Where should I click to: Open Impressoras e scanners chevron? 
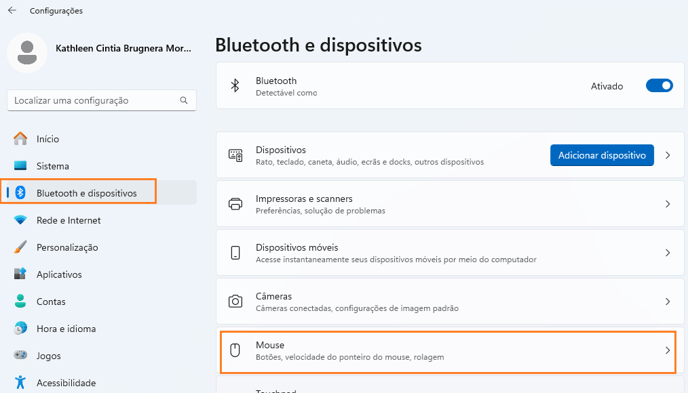[x=668, y=204]
